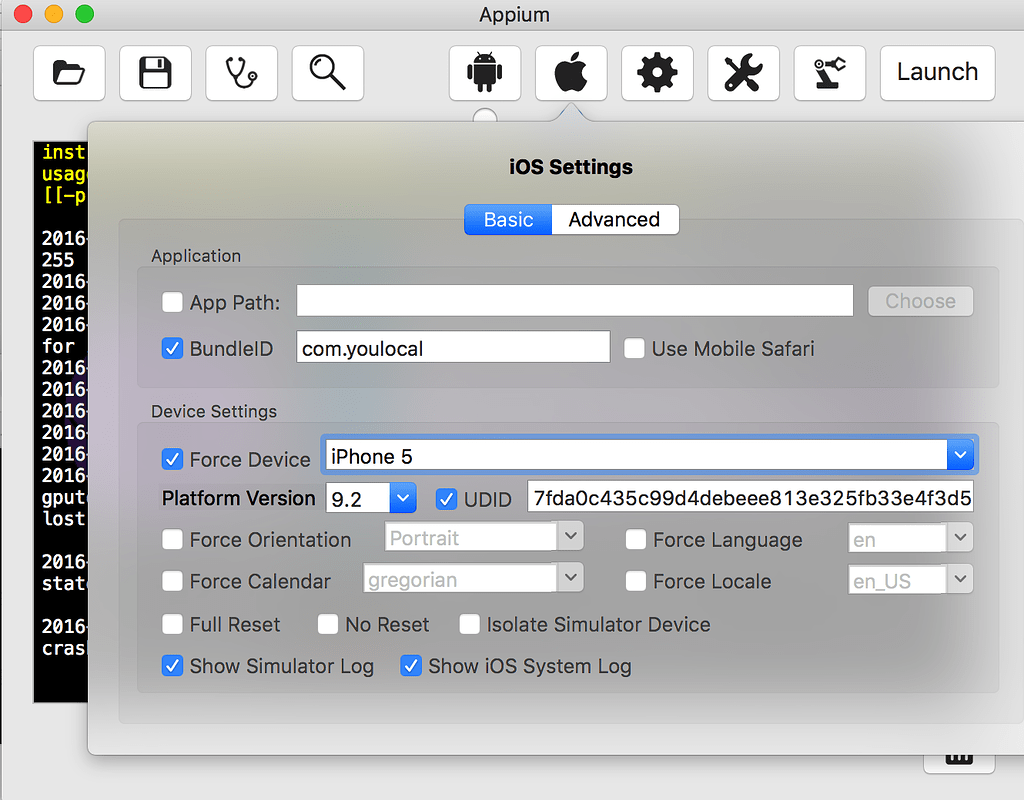Click the Developer Settings wrench icon
This screenshot has height=800, width=1024.
click(x=743, y=72)
